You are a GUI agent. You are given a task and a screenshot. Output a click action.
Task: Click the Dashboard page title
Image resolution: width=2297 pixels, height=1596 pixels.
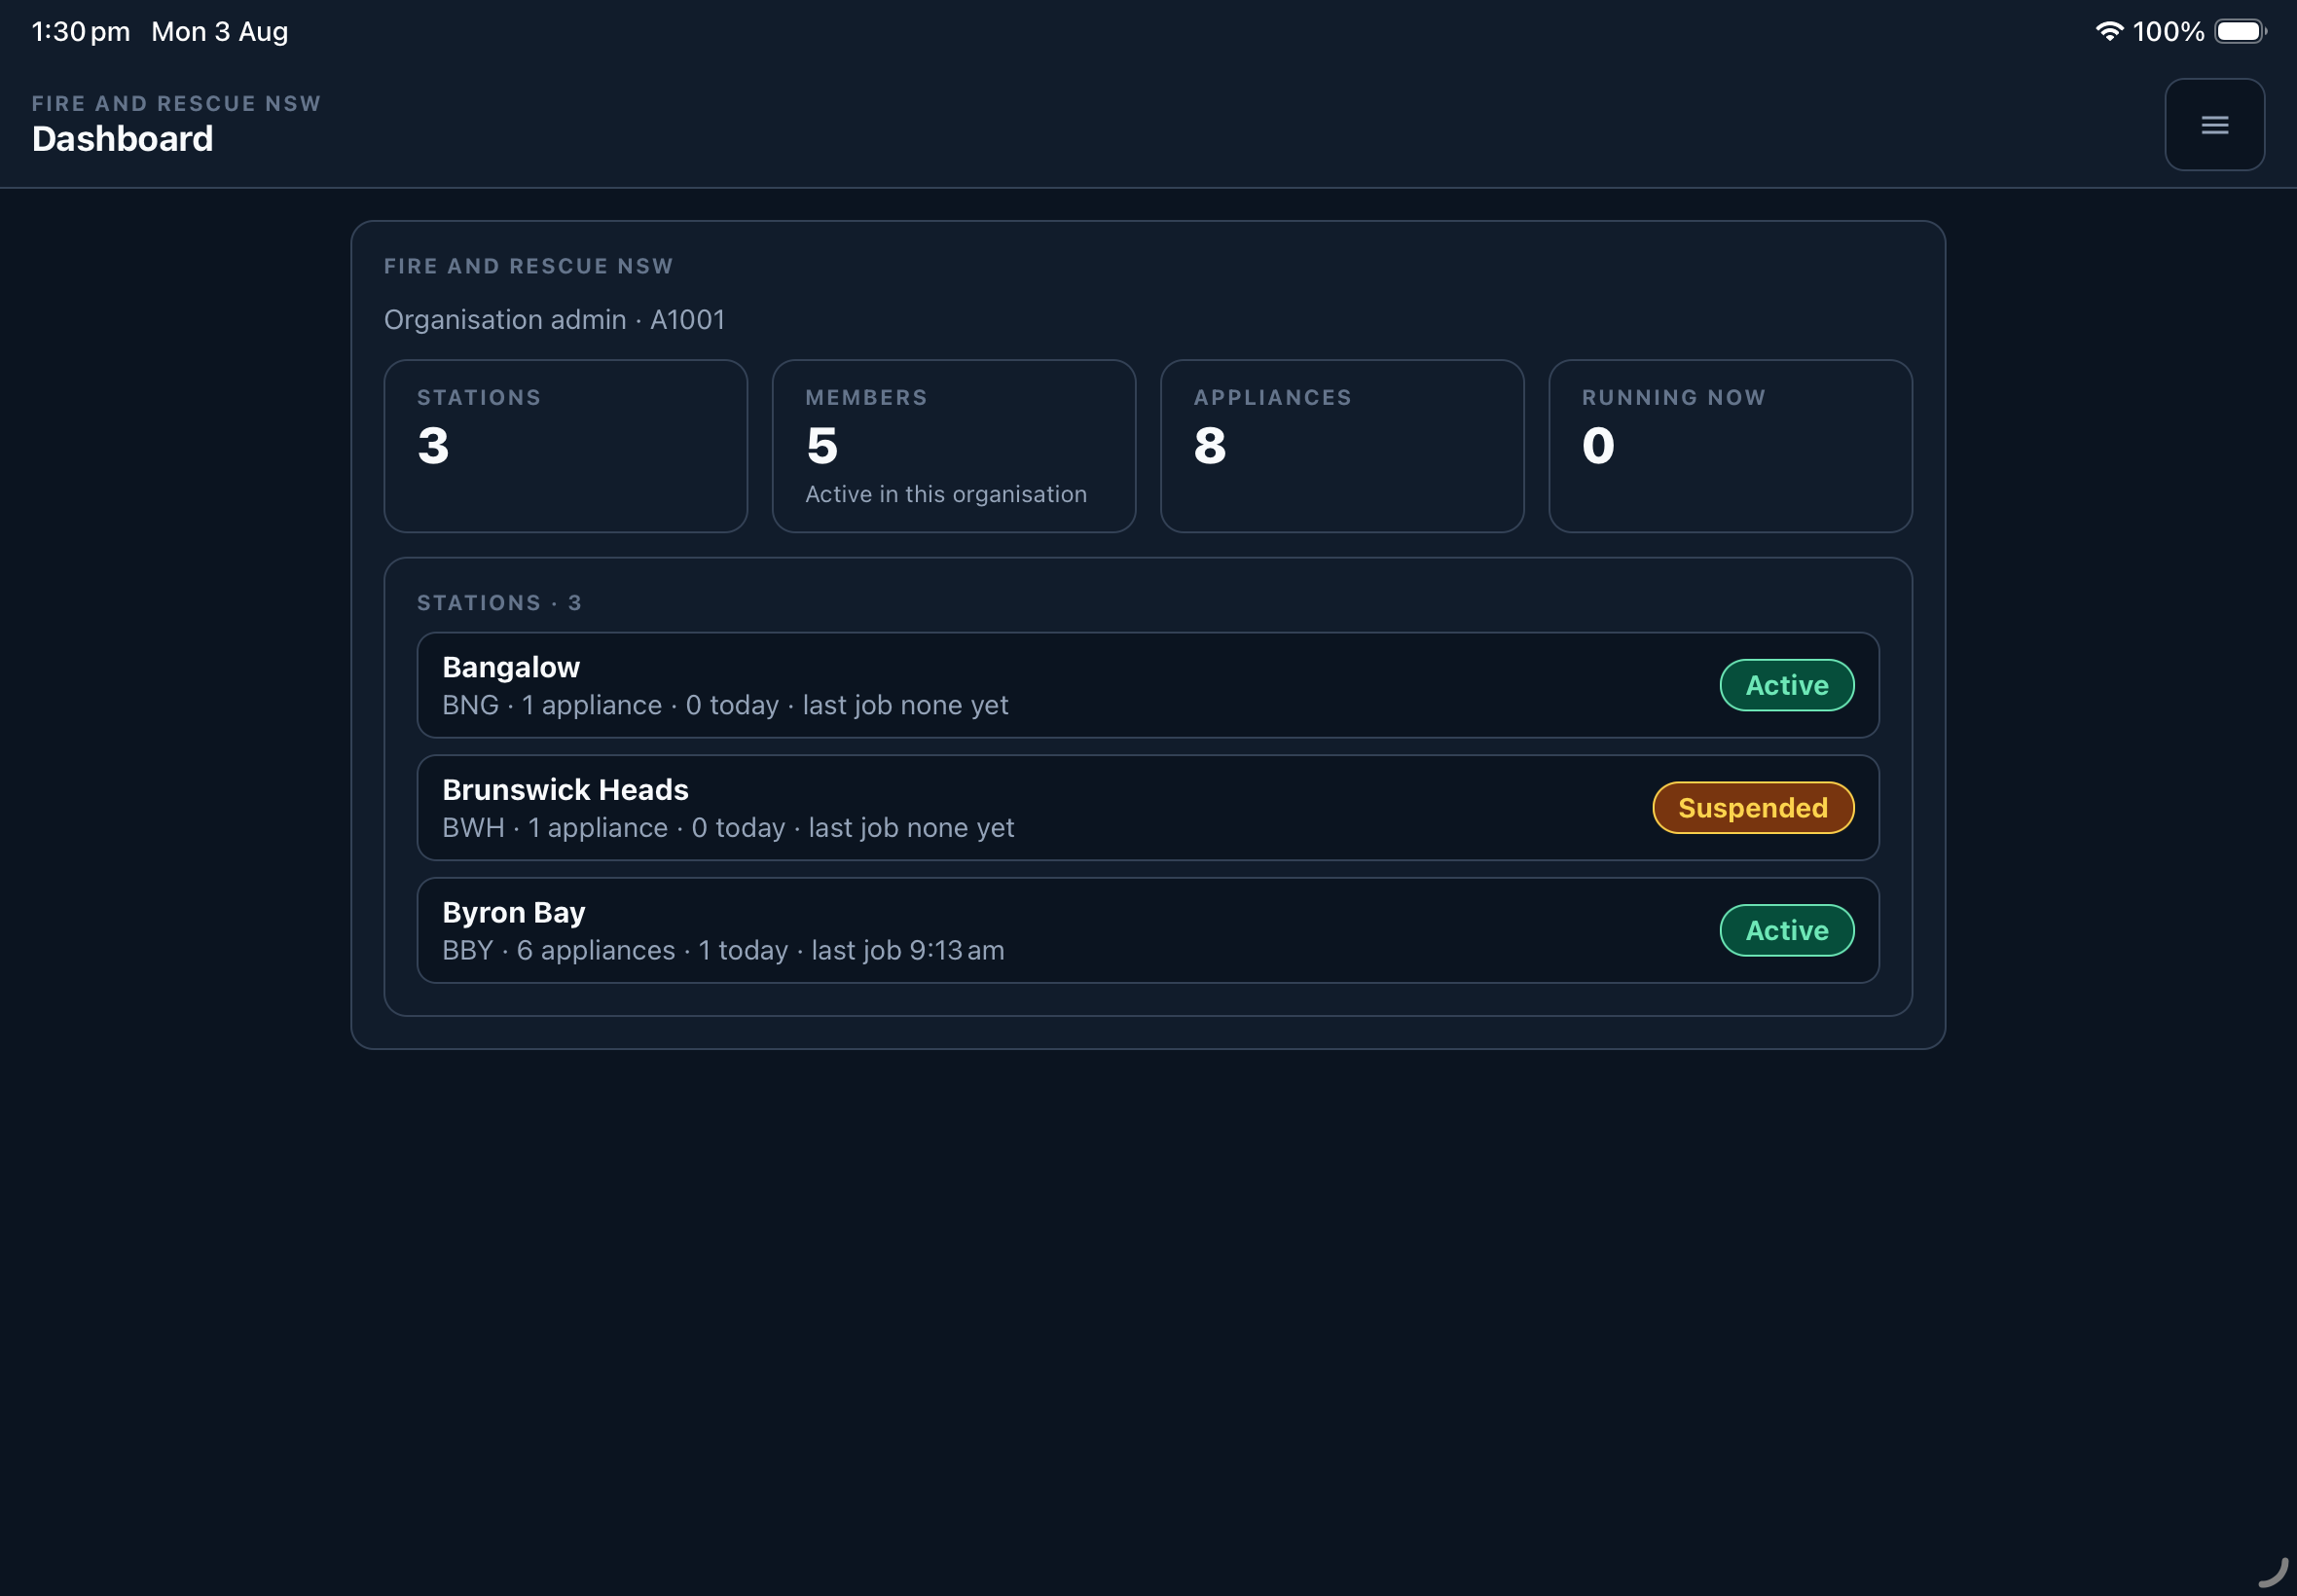click(x=122, y=139)
